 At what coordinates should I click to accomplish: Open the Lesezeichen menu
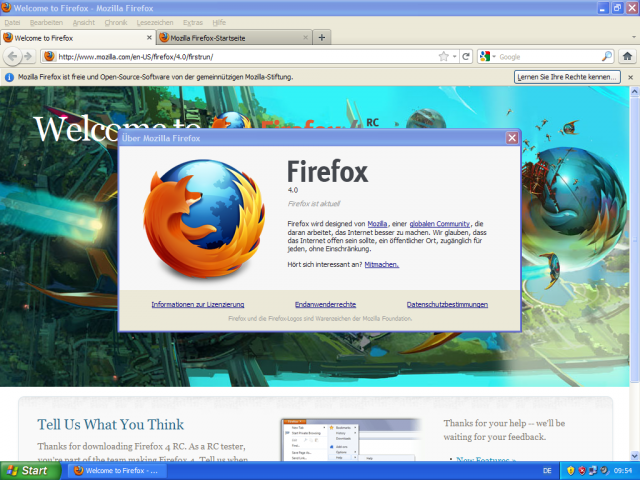[x=155, y=22]
